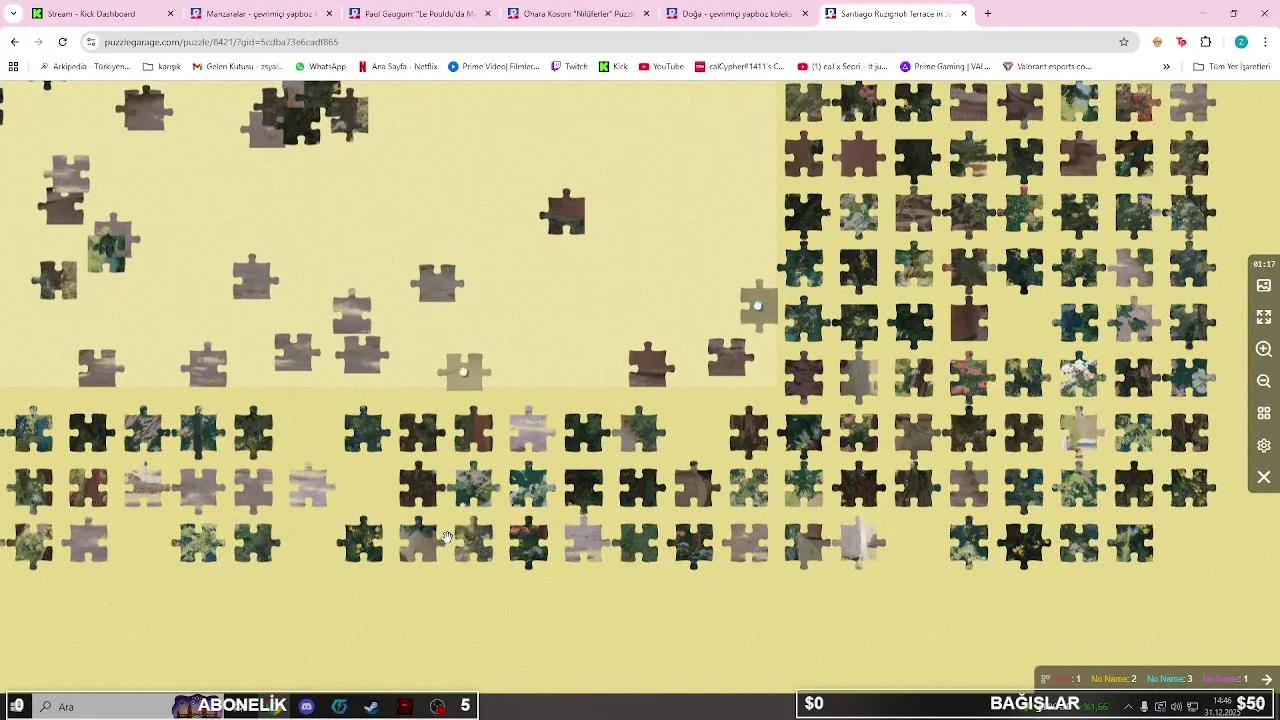Click the player list icon beside scores
This screenshot has height=720, width=1280.
tap(1045, 679)
